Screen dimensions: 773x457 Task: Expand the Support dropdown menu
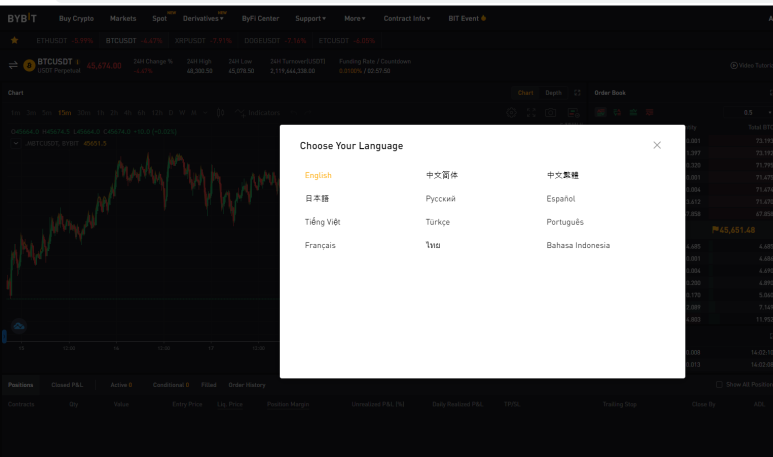pos(311,18)
